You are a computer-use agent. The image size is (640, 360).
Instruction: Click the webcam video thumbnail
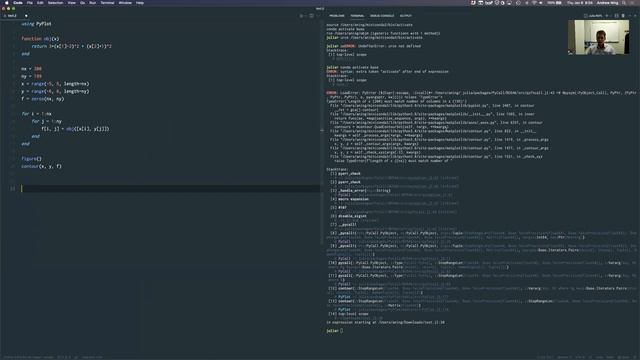tap(598, 37)
